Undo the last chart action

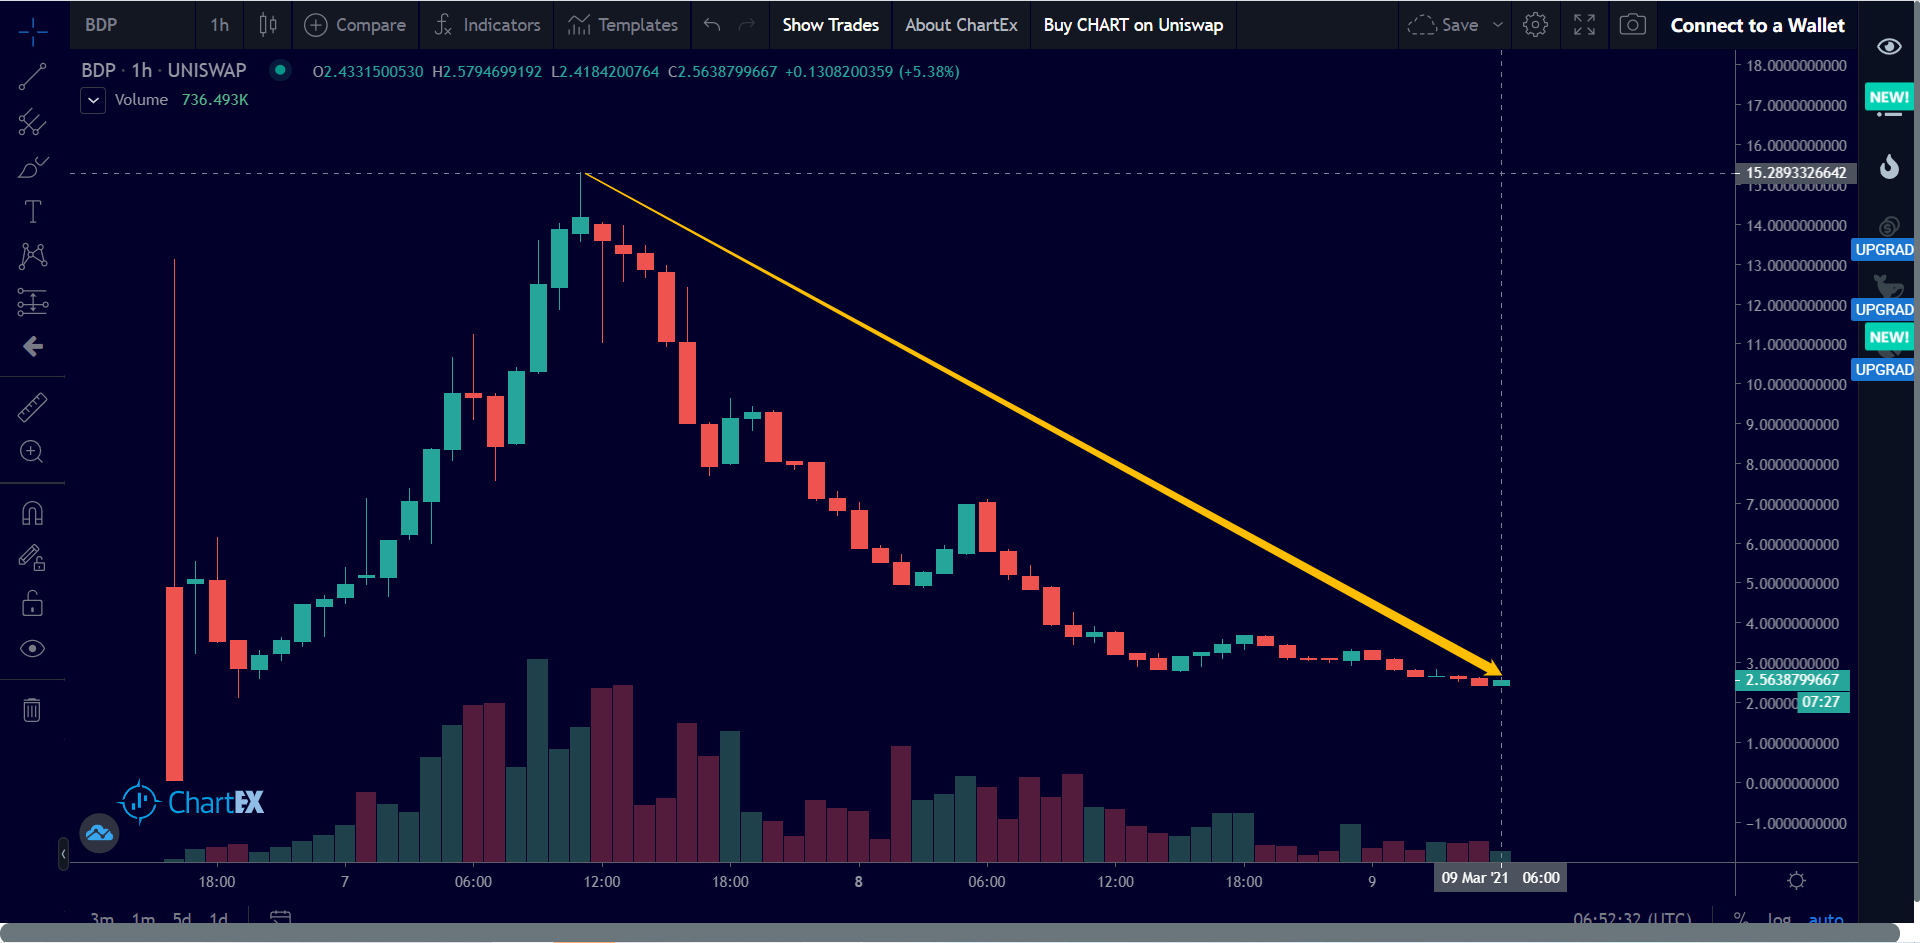pyautogui.click(x=712, y=25)
